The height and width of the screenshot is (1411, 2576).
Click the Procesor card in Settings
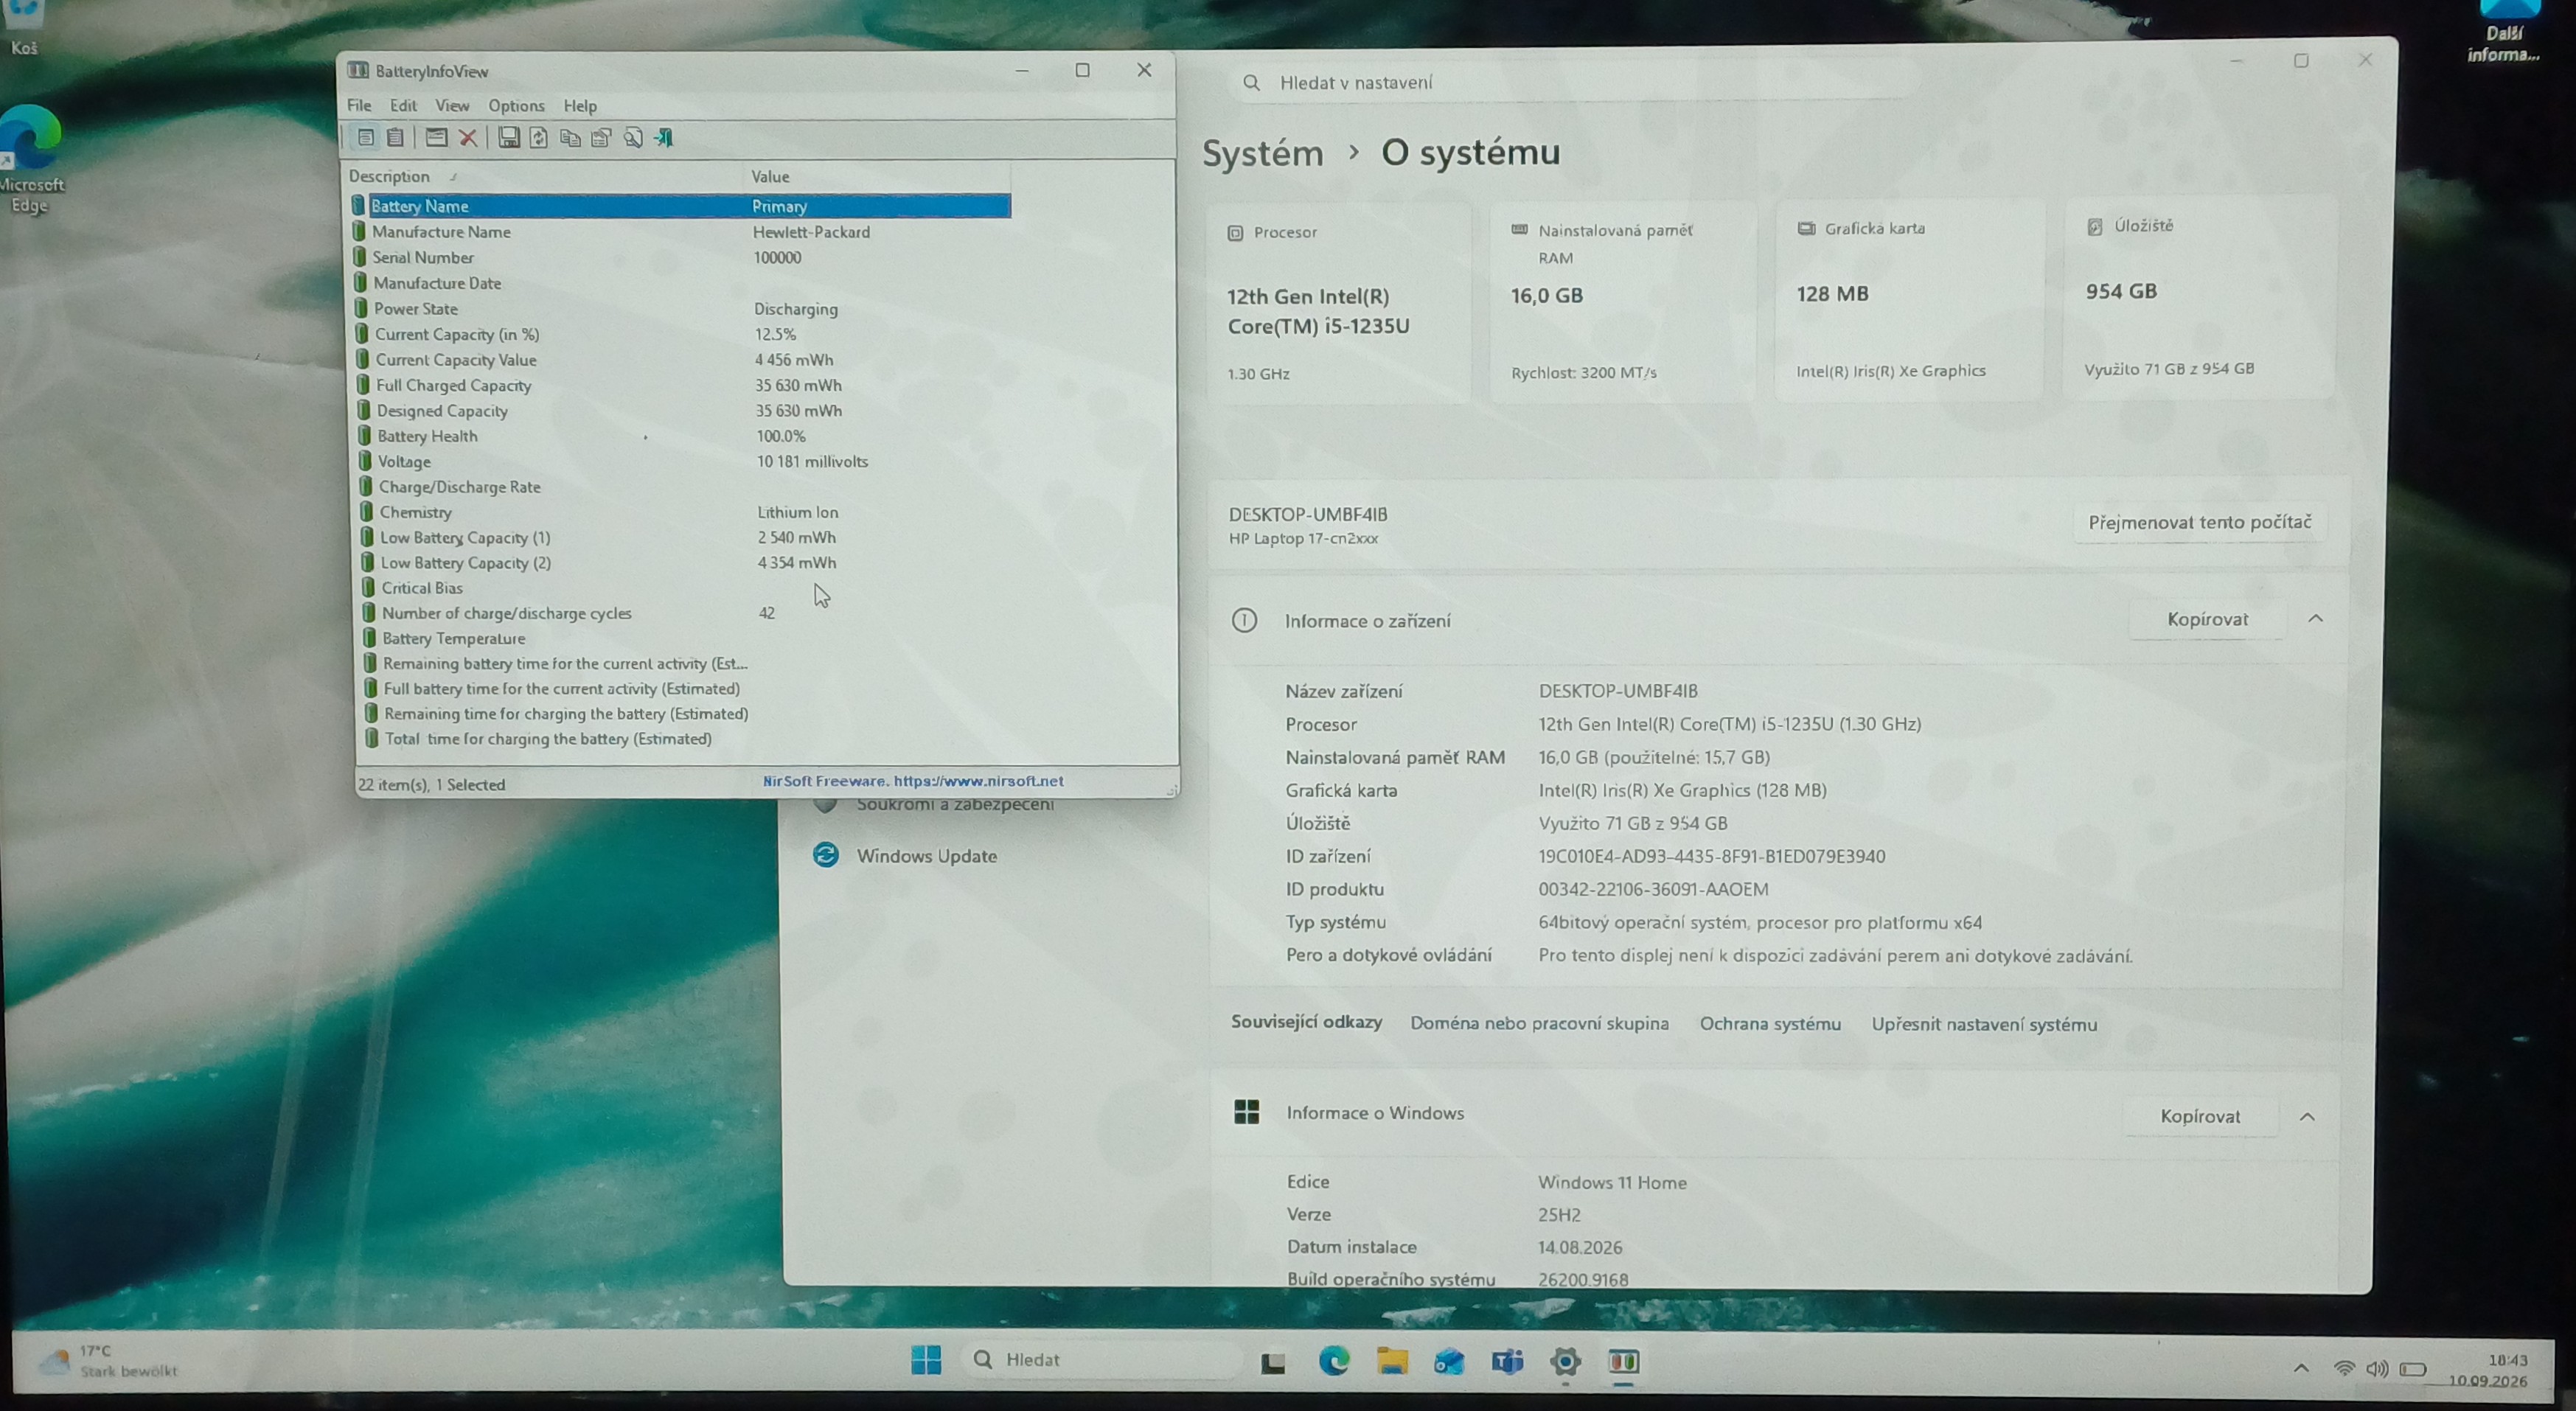click(x=1338, y=303)
